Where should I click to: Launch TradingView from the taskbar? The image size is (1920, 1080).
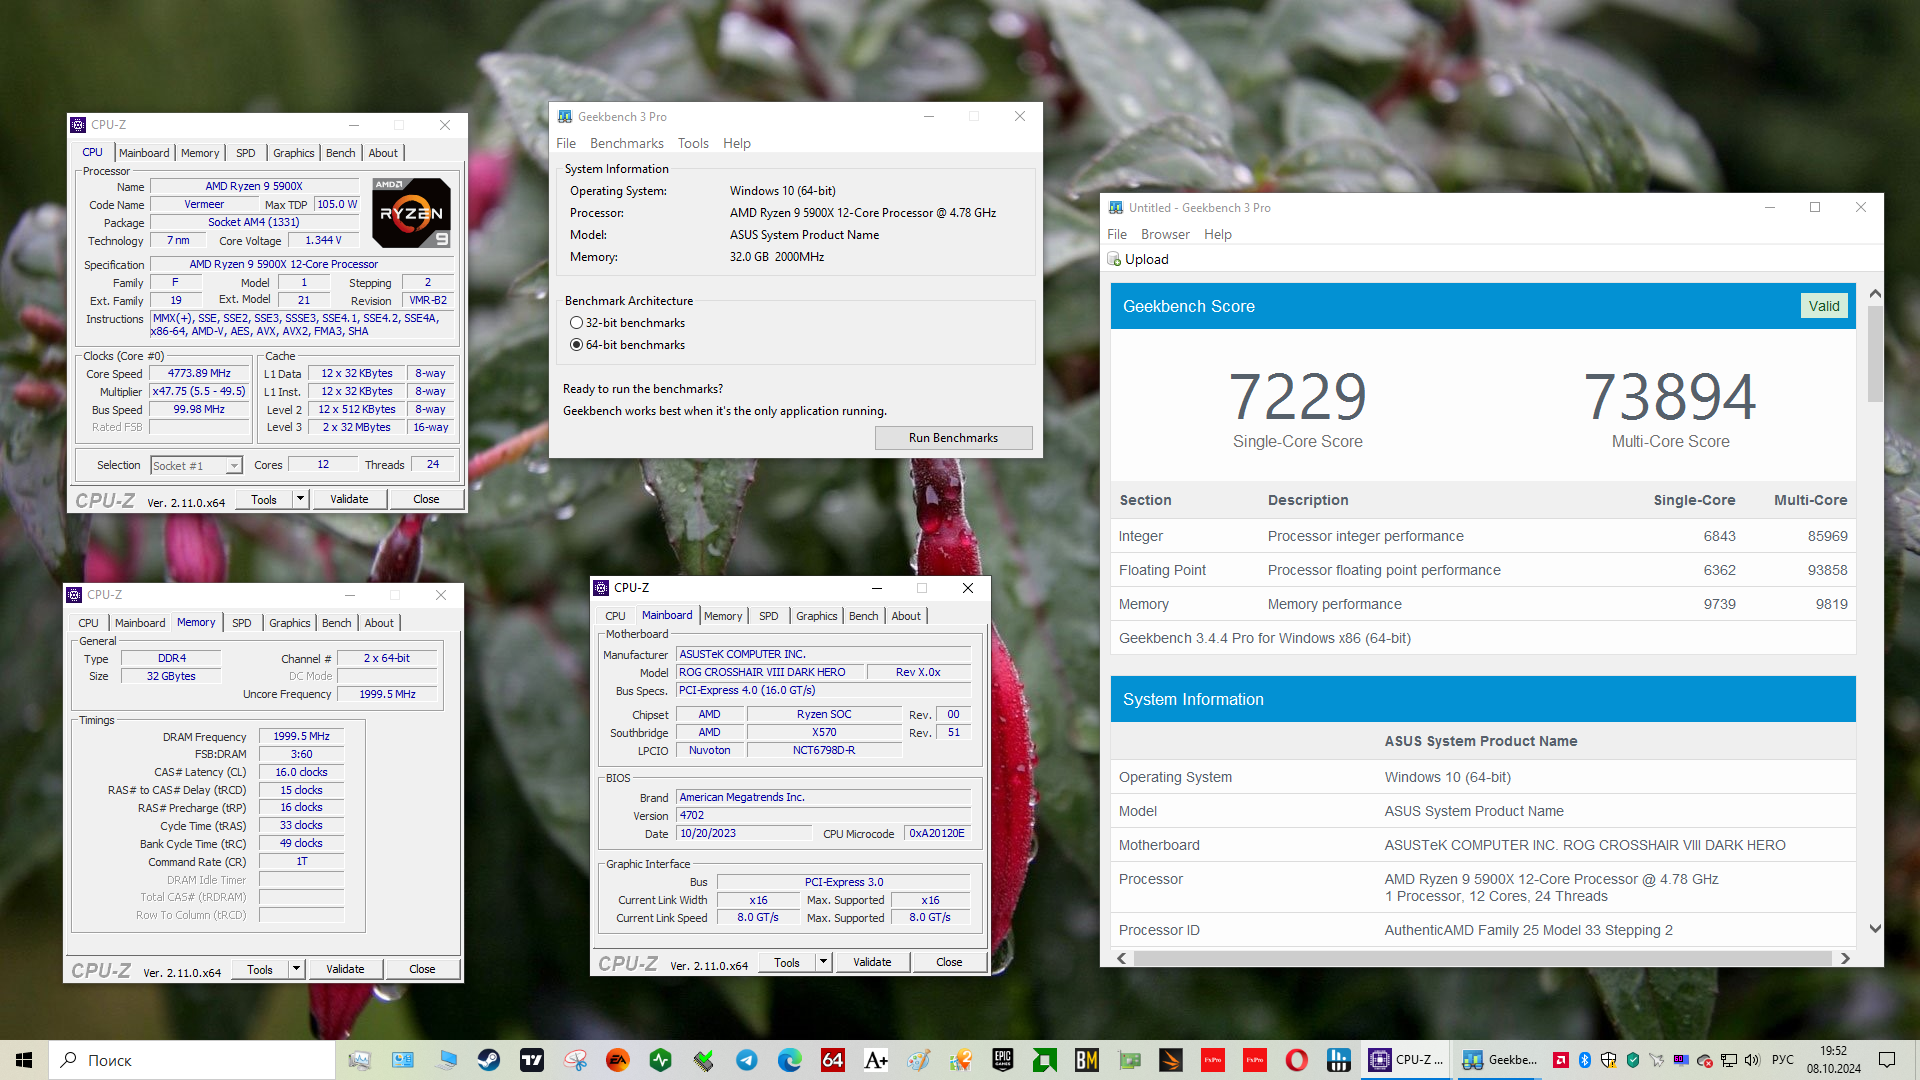click(532, 1060)
